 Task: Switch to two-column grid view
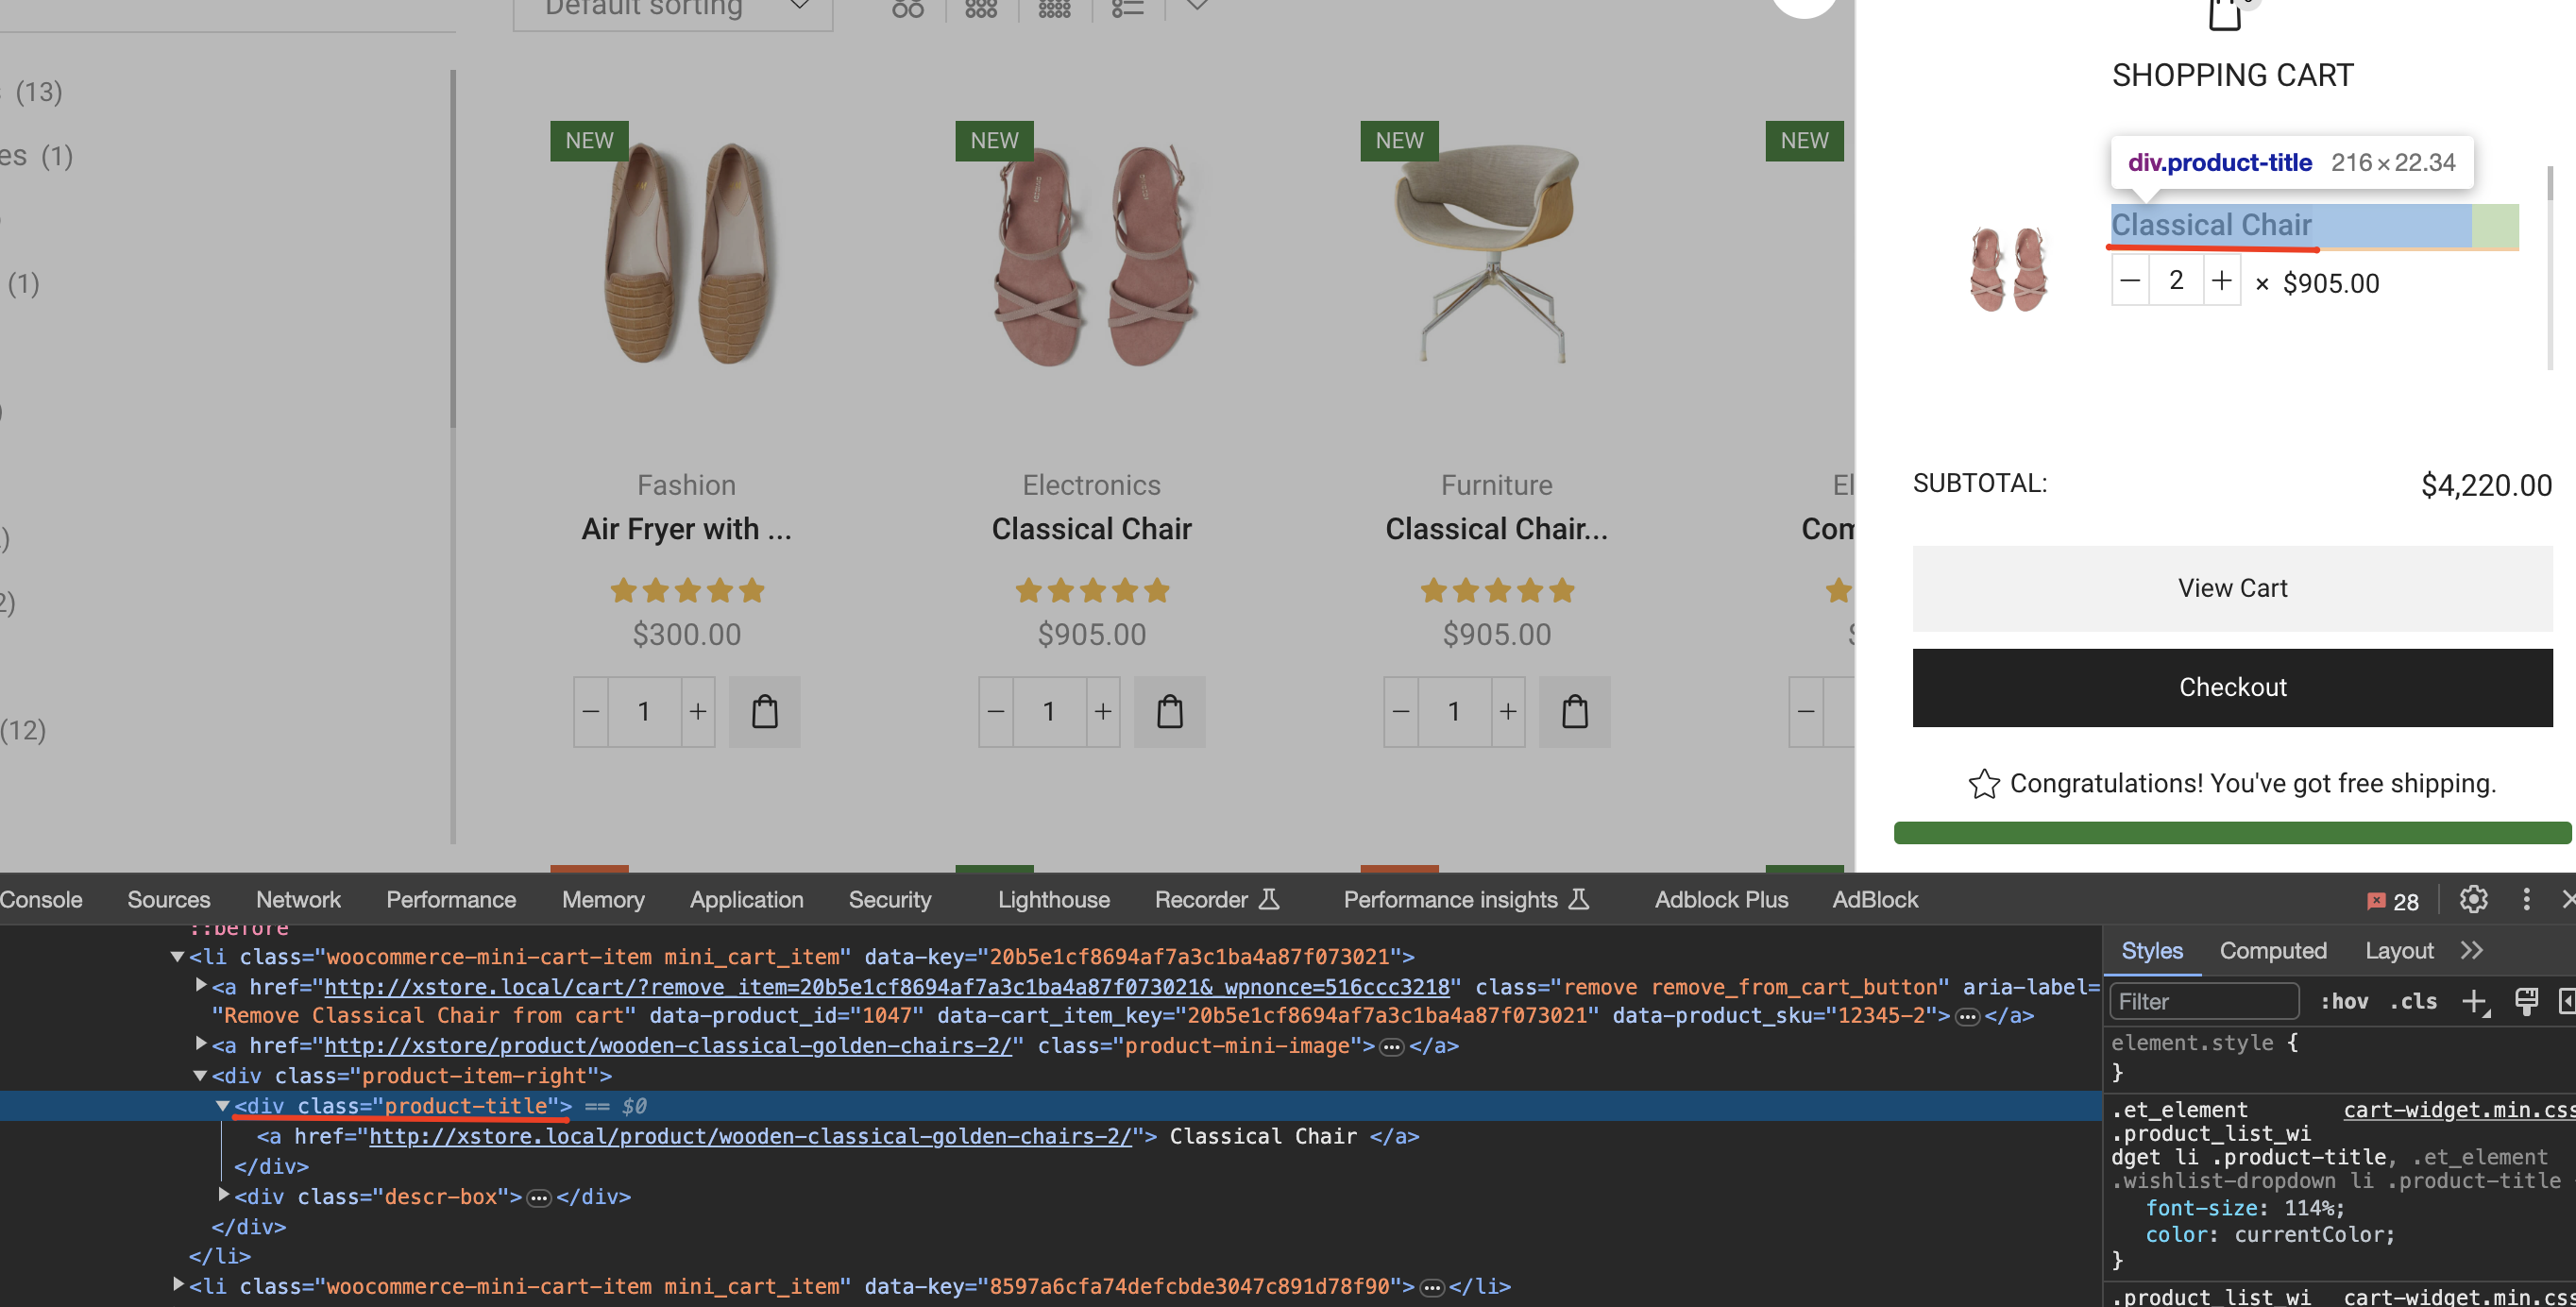pyautogui.click(x=908, y=9)
